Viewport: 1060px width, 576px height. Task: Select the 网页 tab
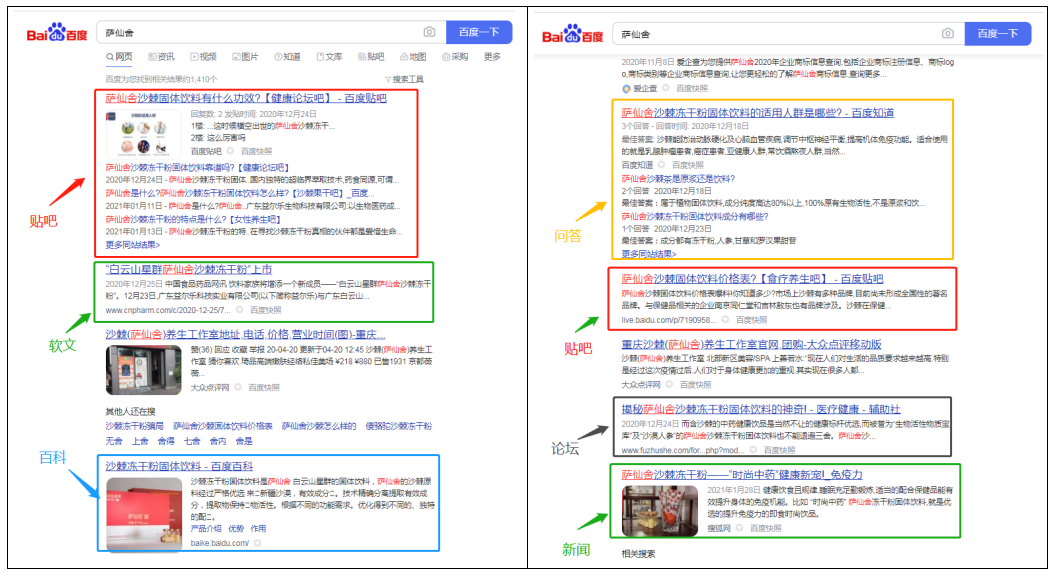[119, 57]
